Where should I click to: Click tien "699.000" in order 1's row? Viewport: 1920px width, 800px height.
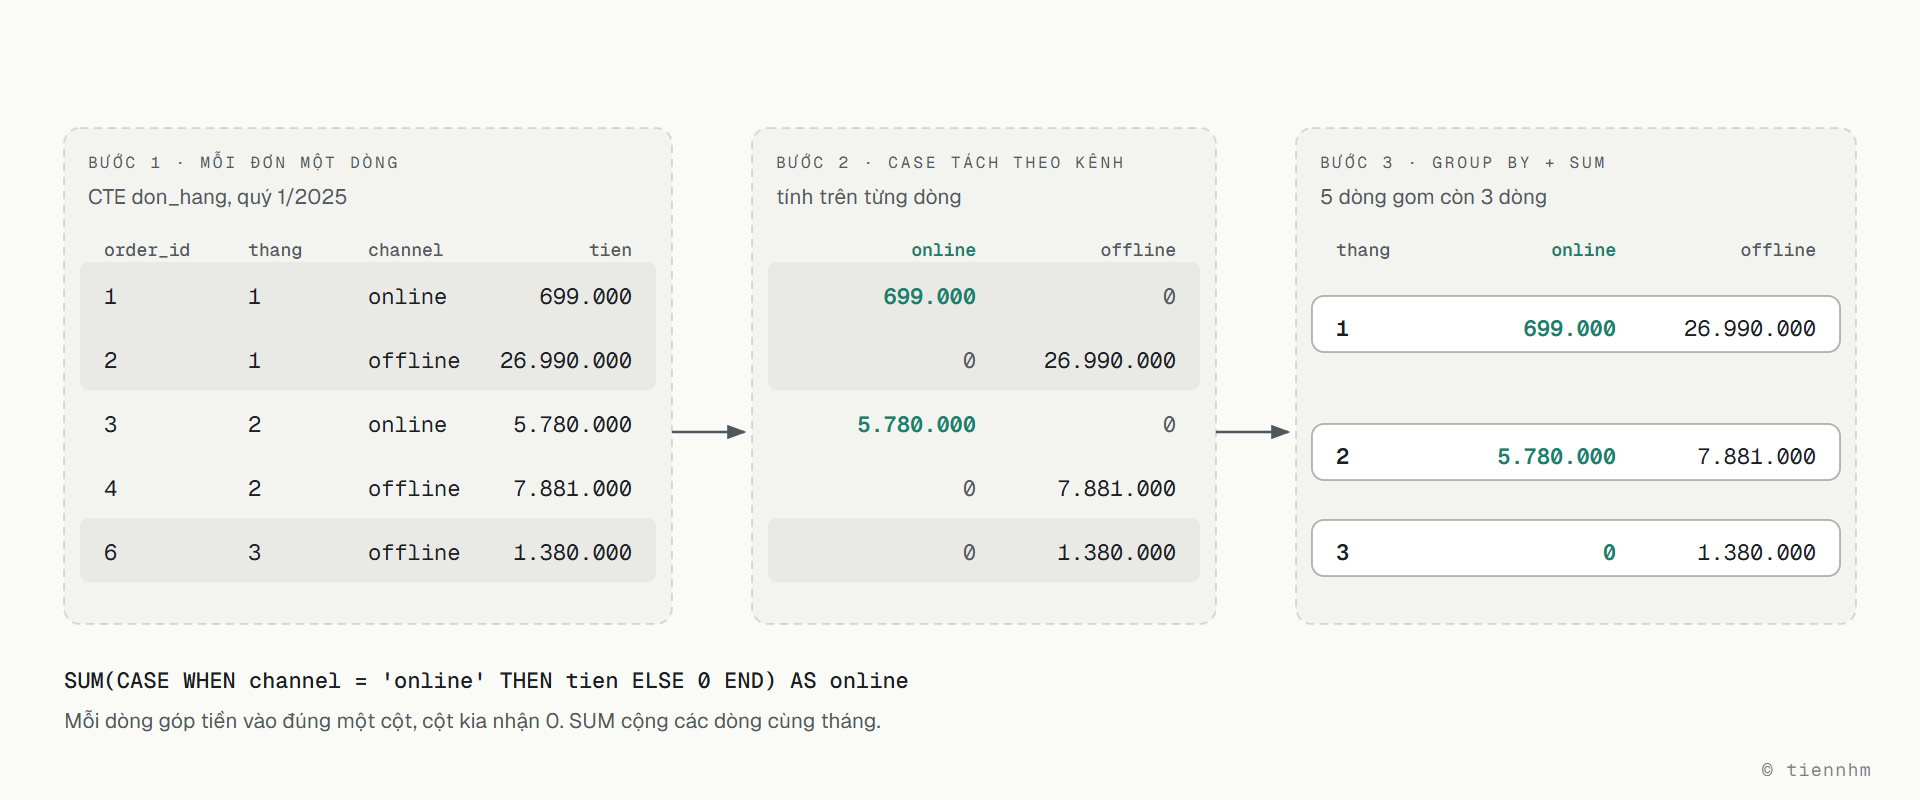tap(585, 297)
